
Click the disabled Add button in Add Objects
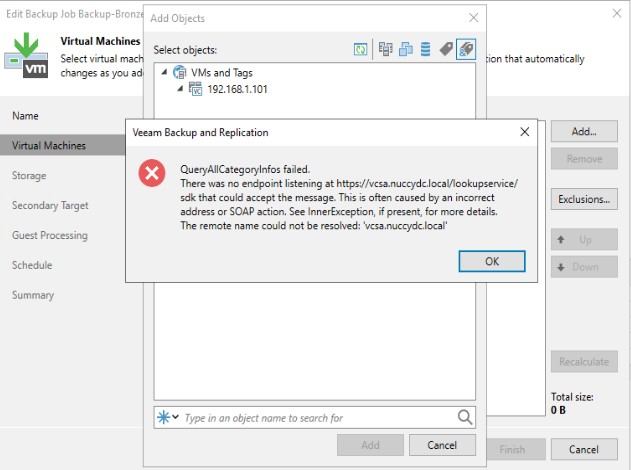370,445
